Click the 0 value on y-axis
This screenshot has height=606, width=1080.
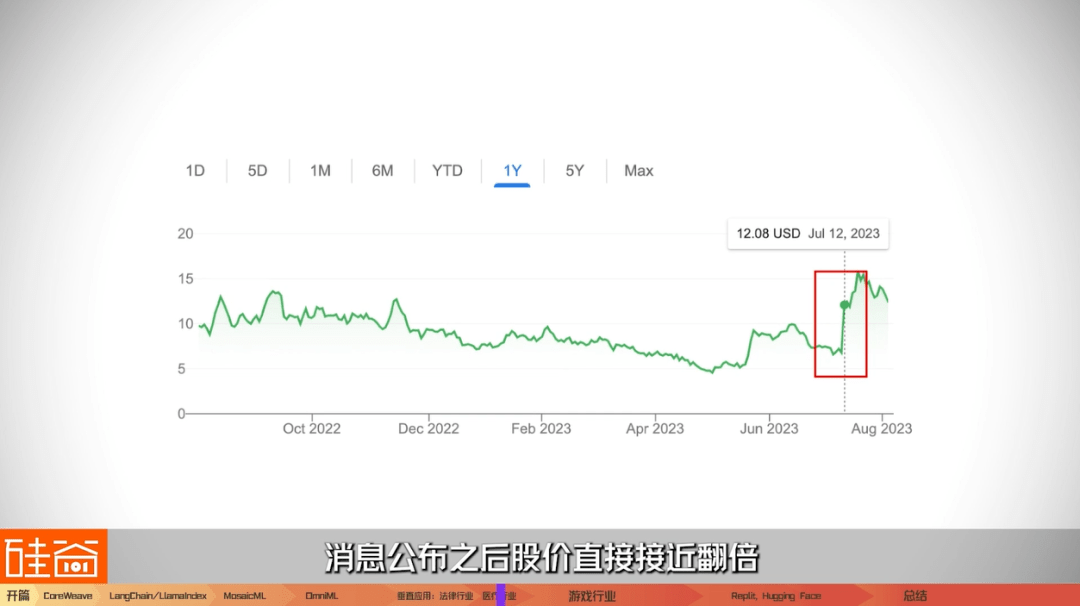click(x=181, y=414)
